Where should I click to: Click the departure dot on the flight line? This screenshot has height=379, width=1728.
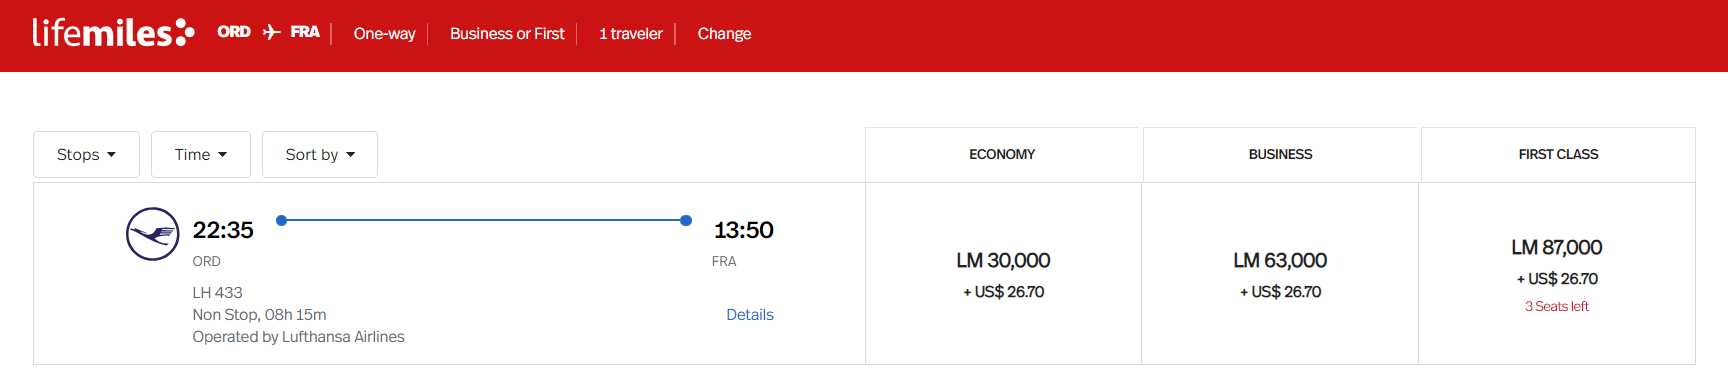click(282, 220)
